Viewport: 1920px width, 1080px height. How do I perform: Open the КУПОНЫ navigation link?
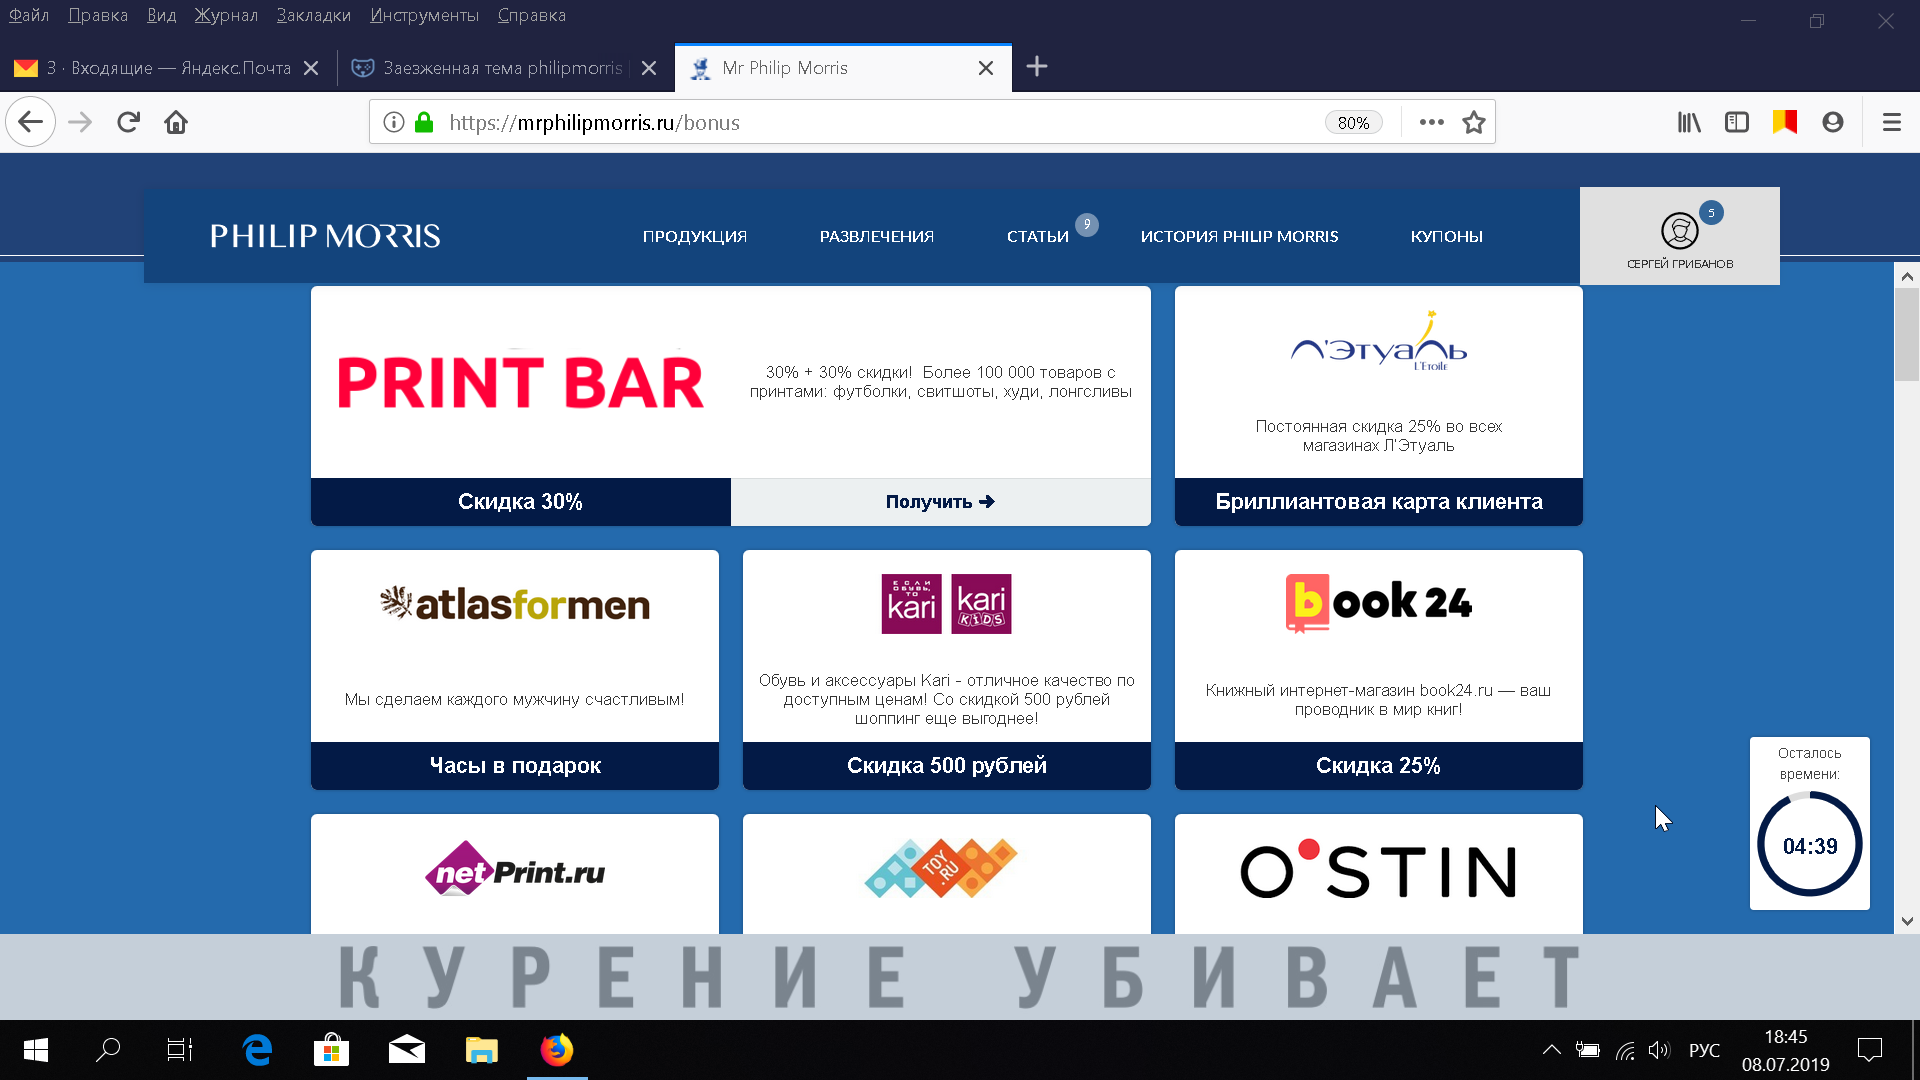[1447, 236]
